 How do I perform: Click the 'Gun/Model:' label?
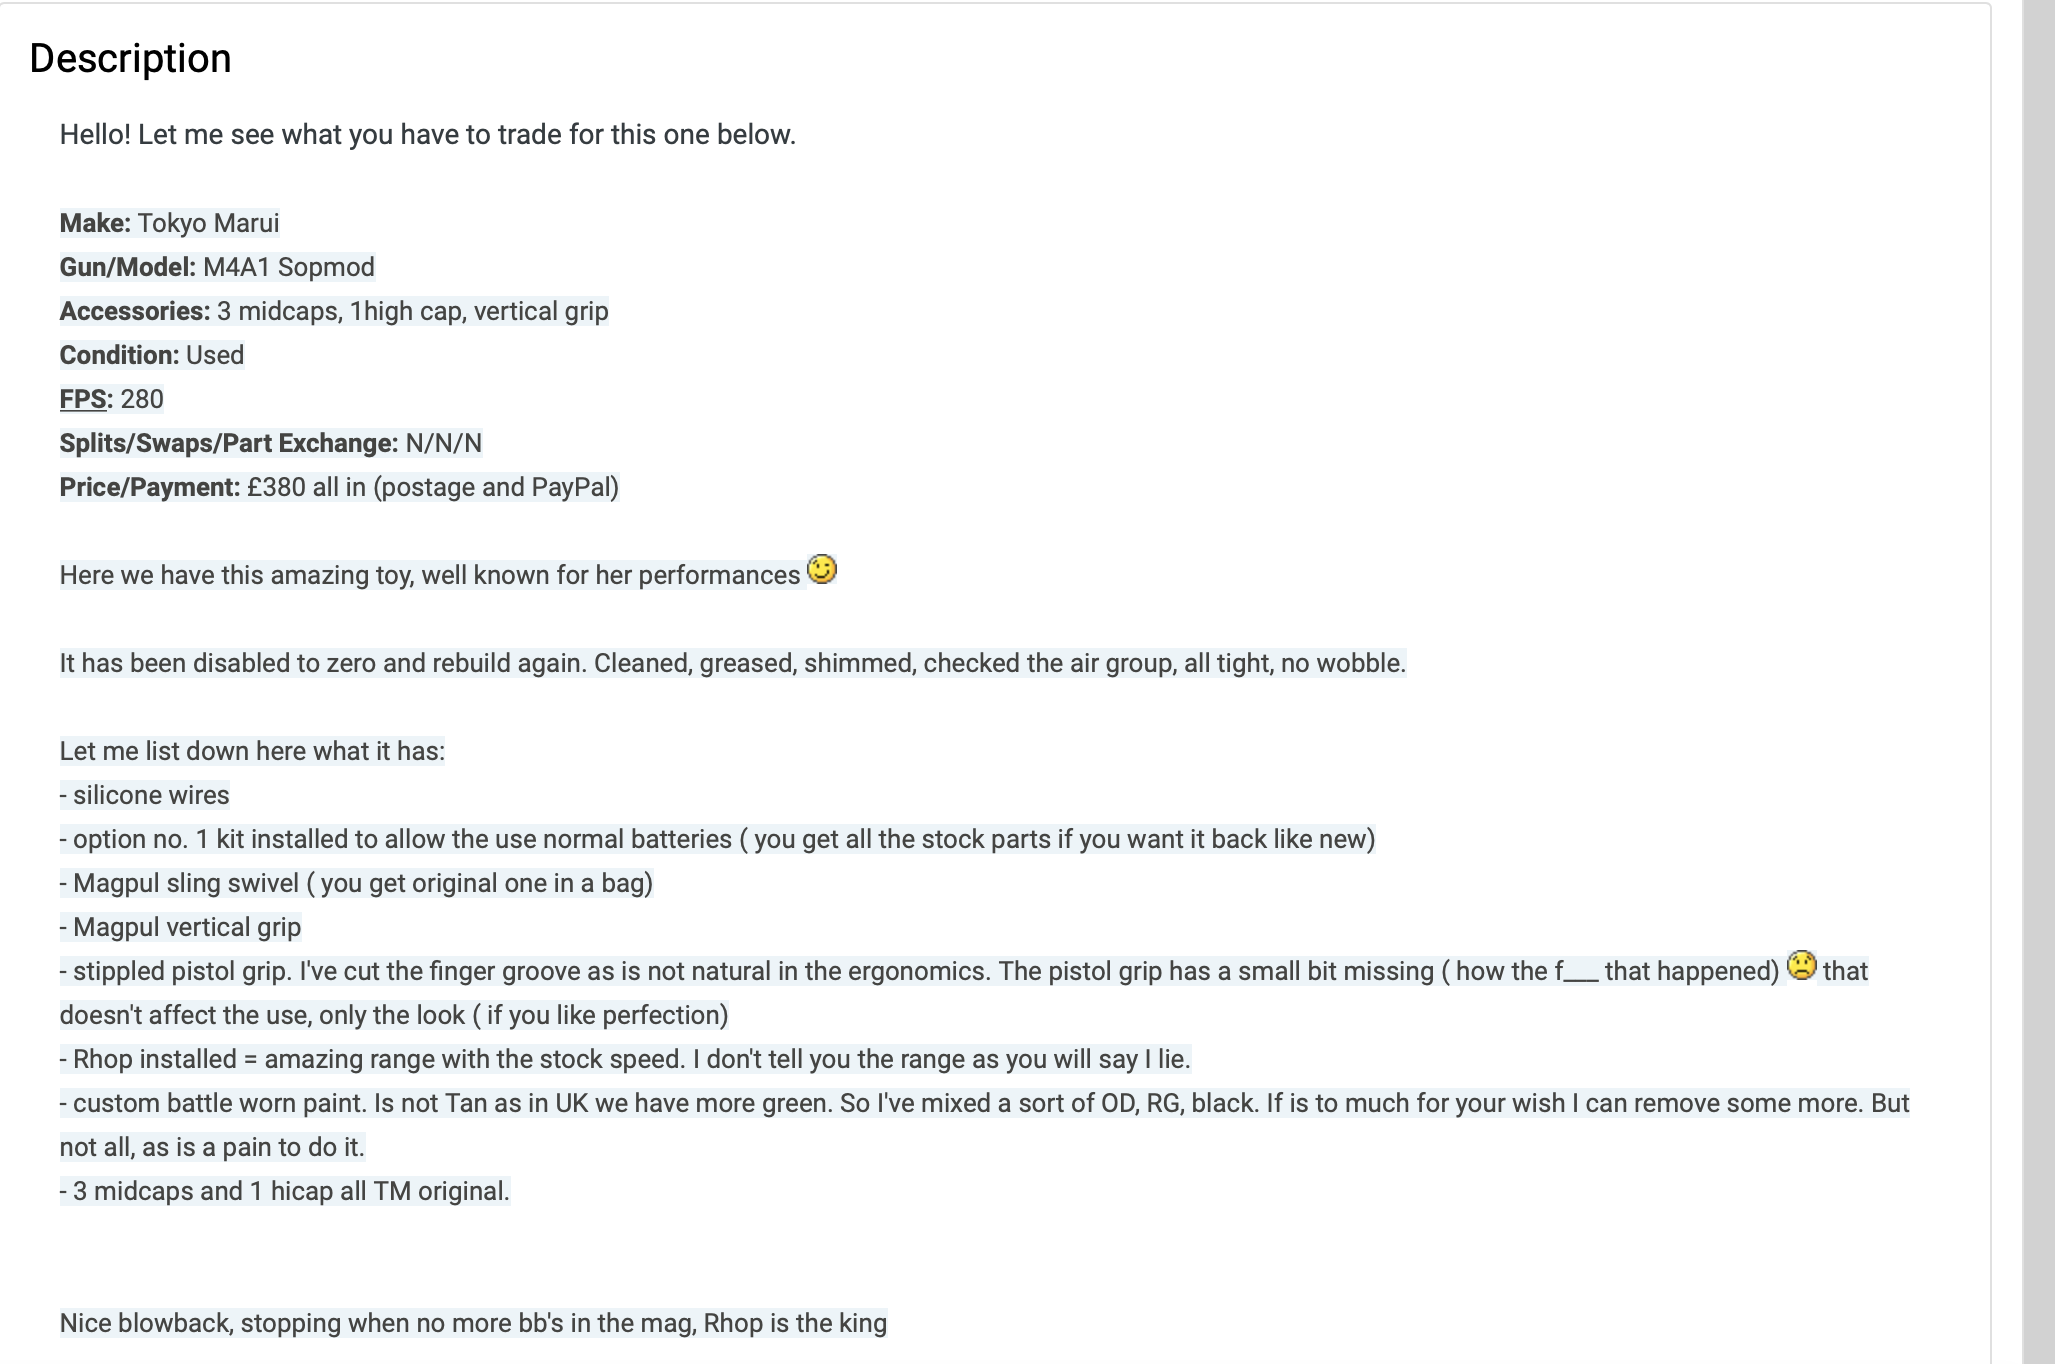click(x=128, y=267)
